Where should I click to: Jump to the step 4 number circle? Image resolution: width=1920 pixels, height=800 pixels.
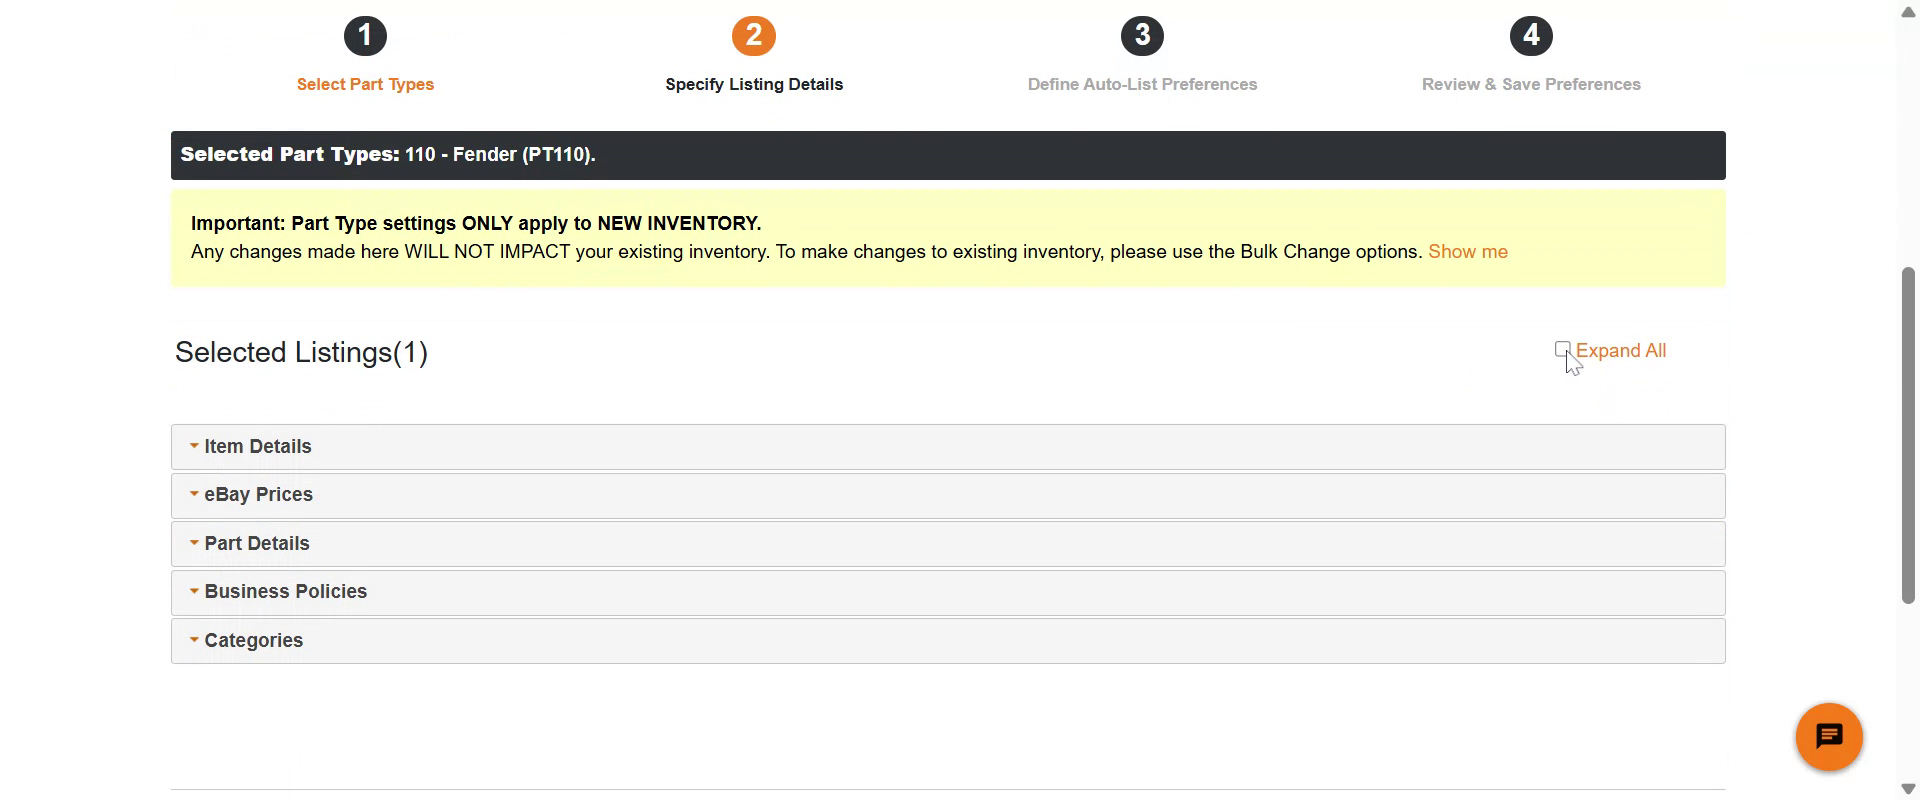[1531, 36]
